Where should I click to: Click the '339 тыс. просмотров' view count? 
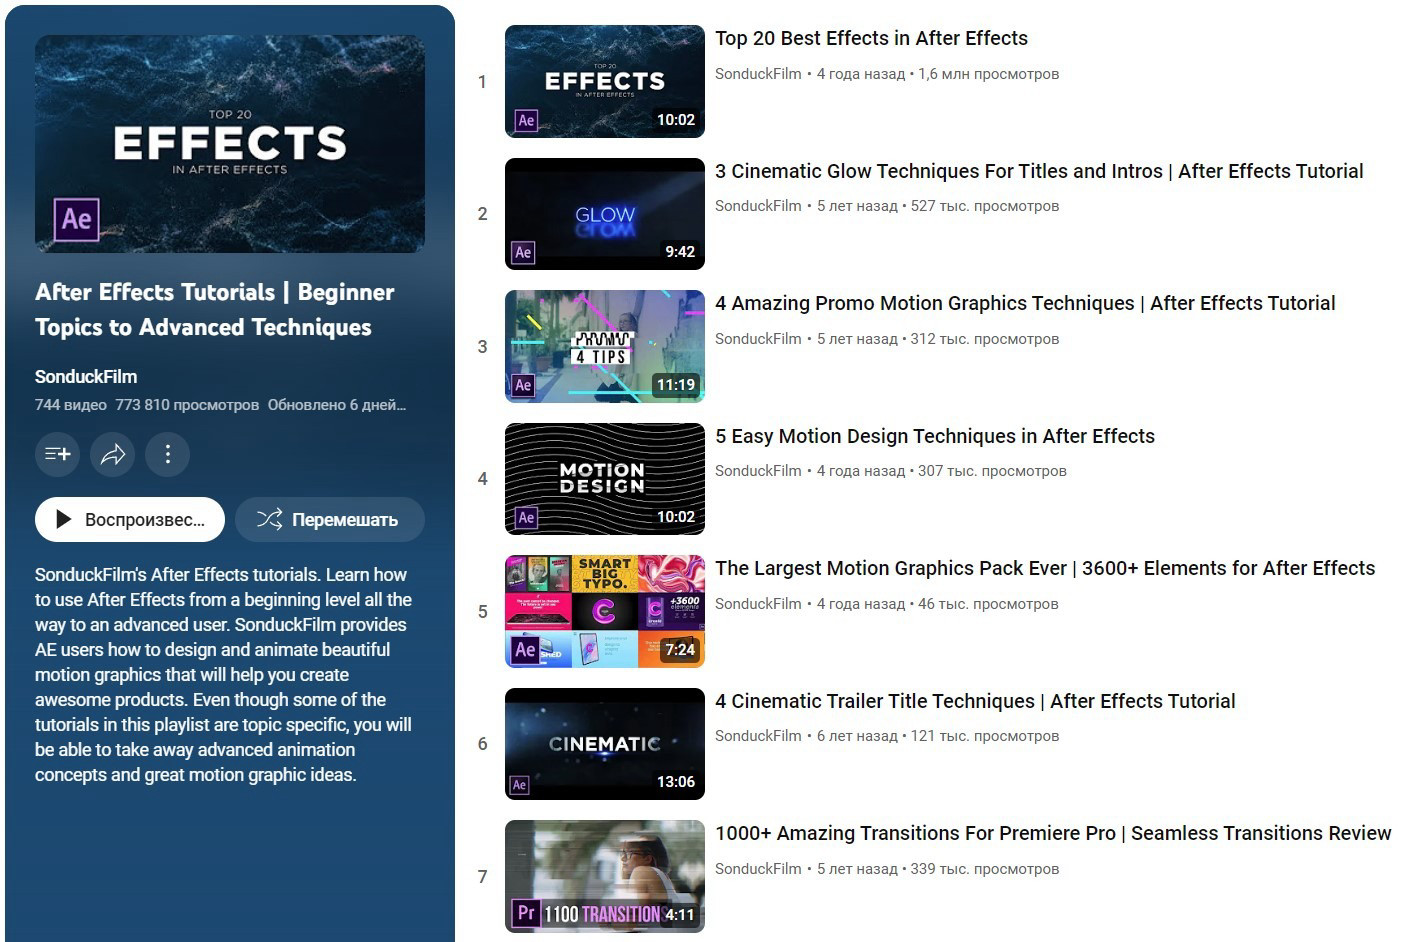coord(985,869)
